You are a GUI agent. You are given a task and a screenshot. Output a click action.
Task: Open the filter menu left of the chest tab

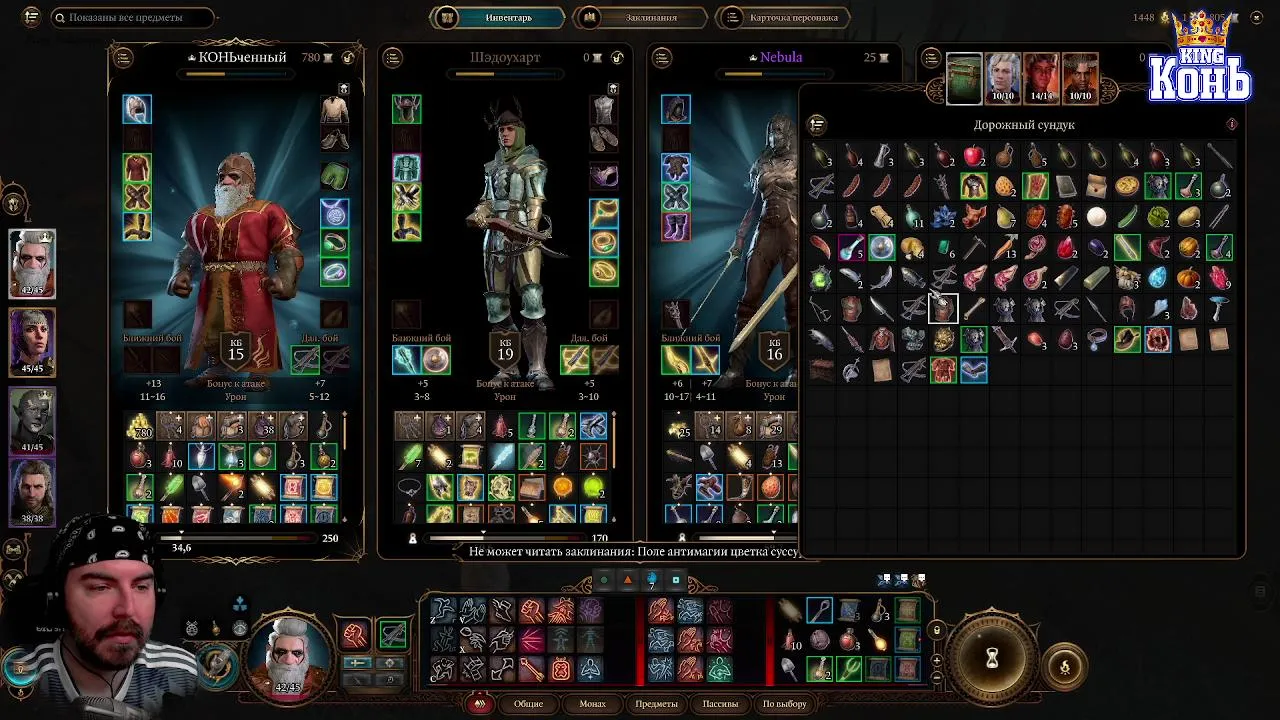[x=932, y=58]
